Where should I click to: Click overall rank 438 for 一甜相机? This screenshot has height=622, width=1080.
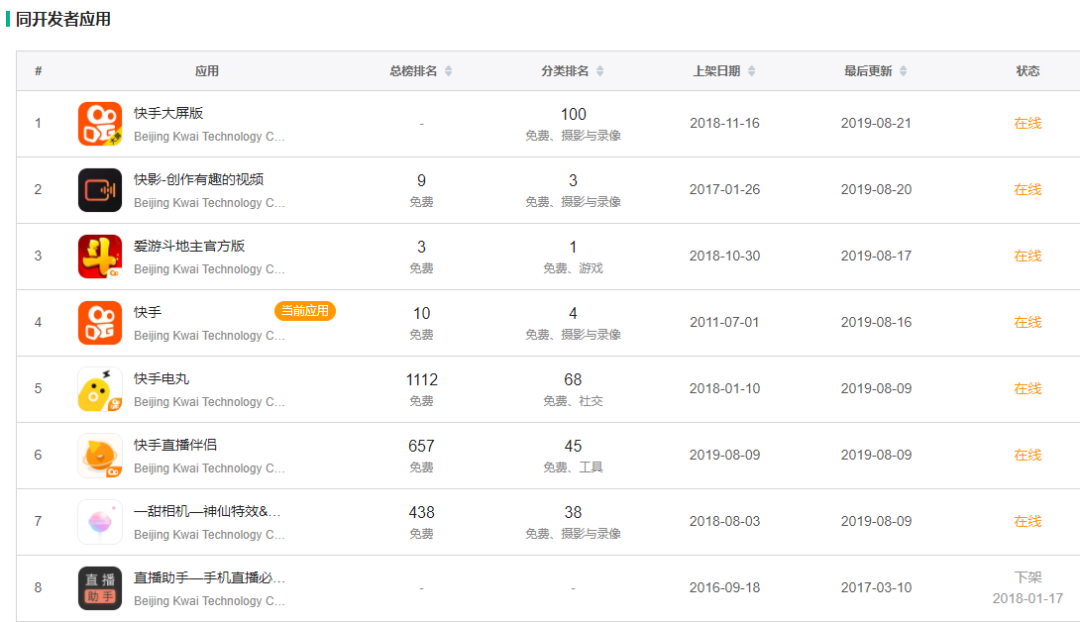(x=422, y=512)
